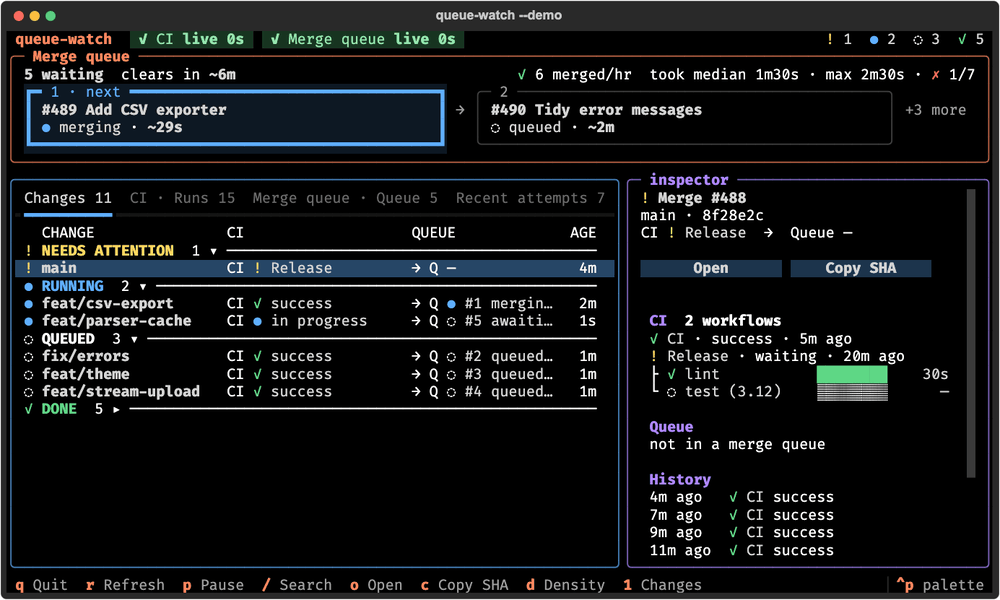1000x600 pixels.
Task: Click the 'Merge #488' inspector title
Action: pos(702,198)
